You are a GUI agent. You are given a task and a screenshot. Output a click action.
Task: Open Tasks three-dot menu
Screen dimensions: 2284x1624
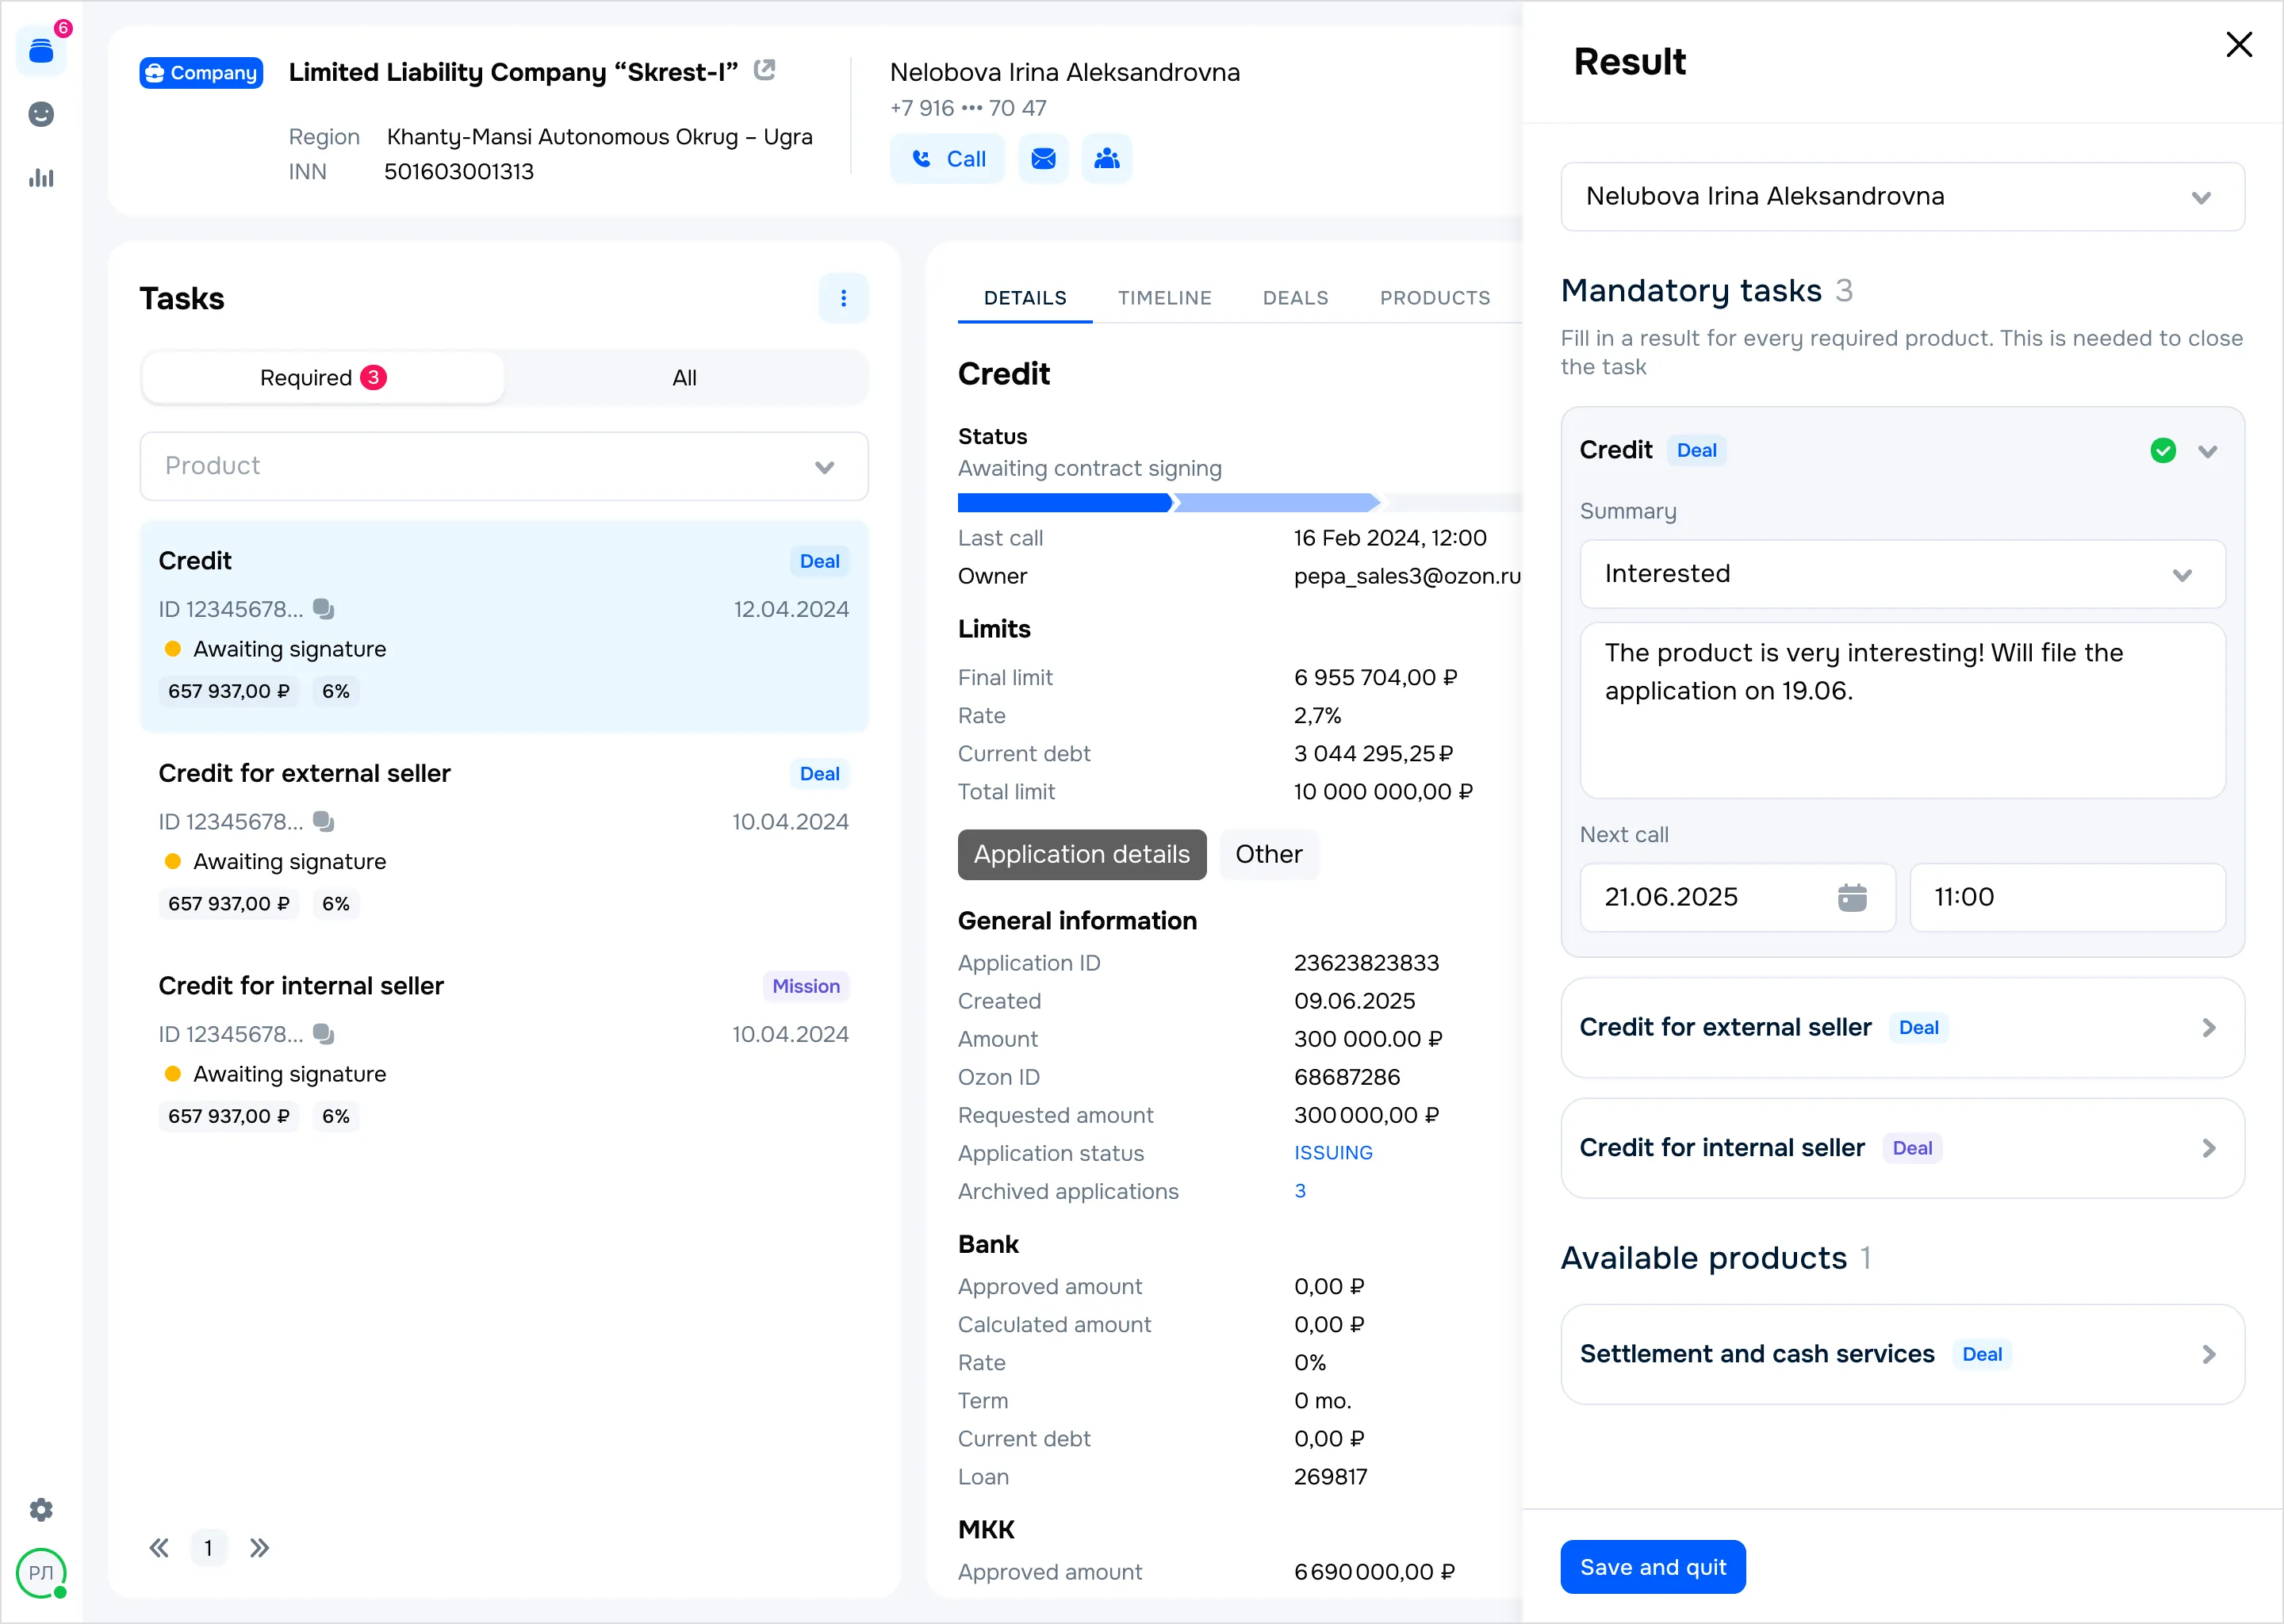(843, 298)
